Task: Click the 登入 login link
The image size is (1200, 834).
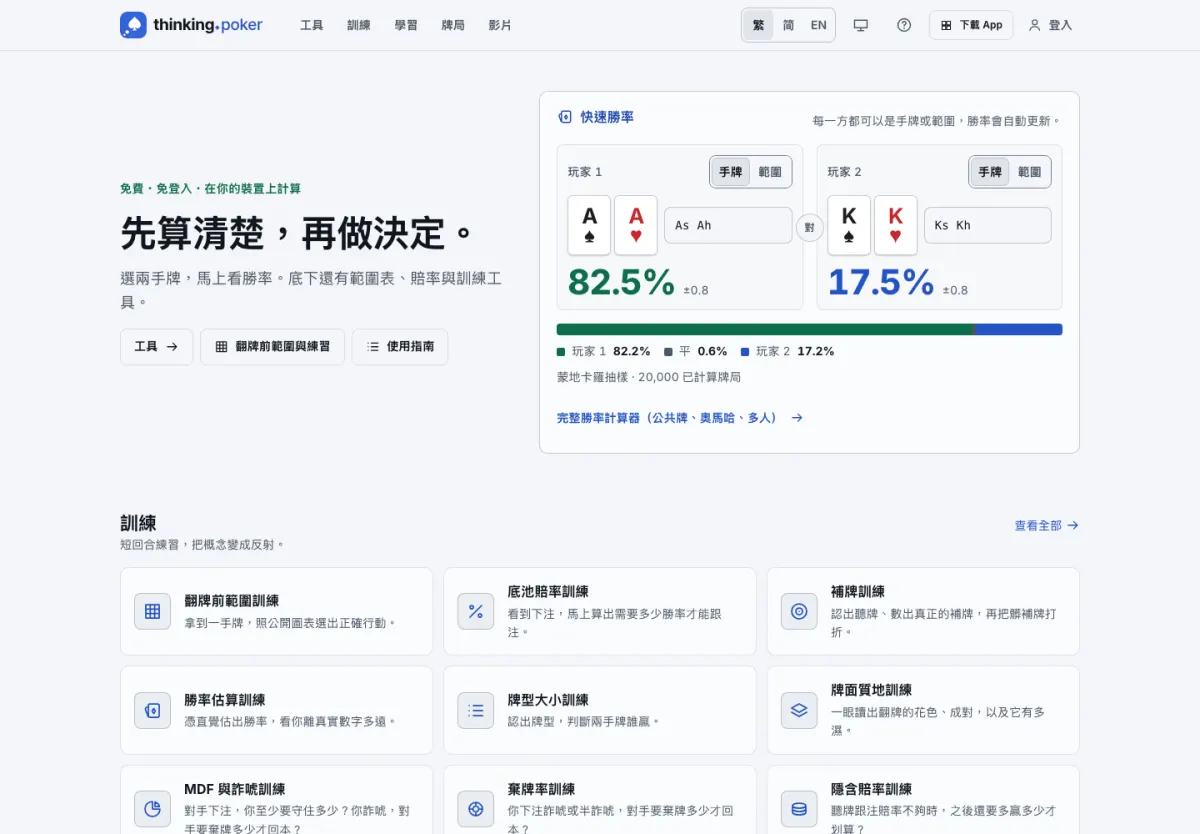Action: (1050, 25)
